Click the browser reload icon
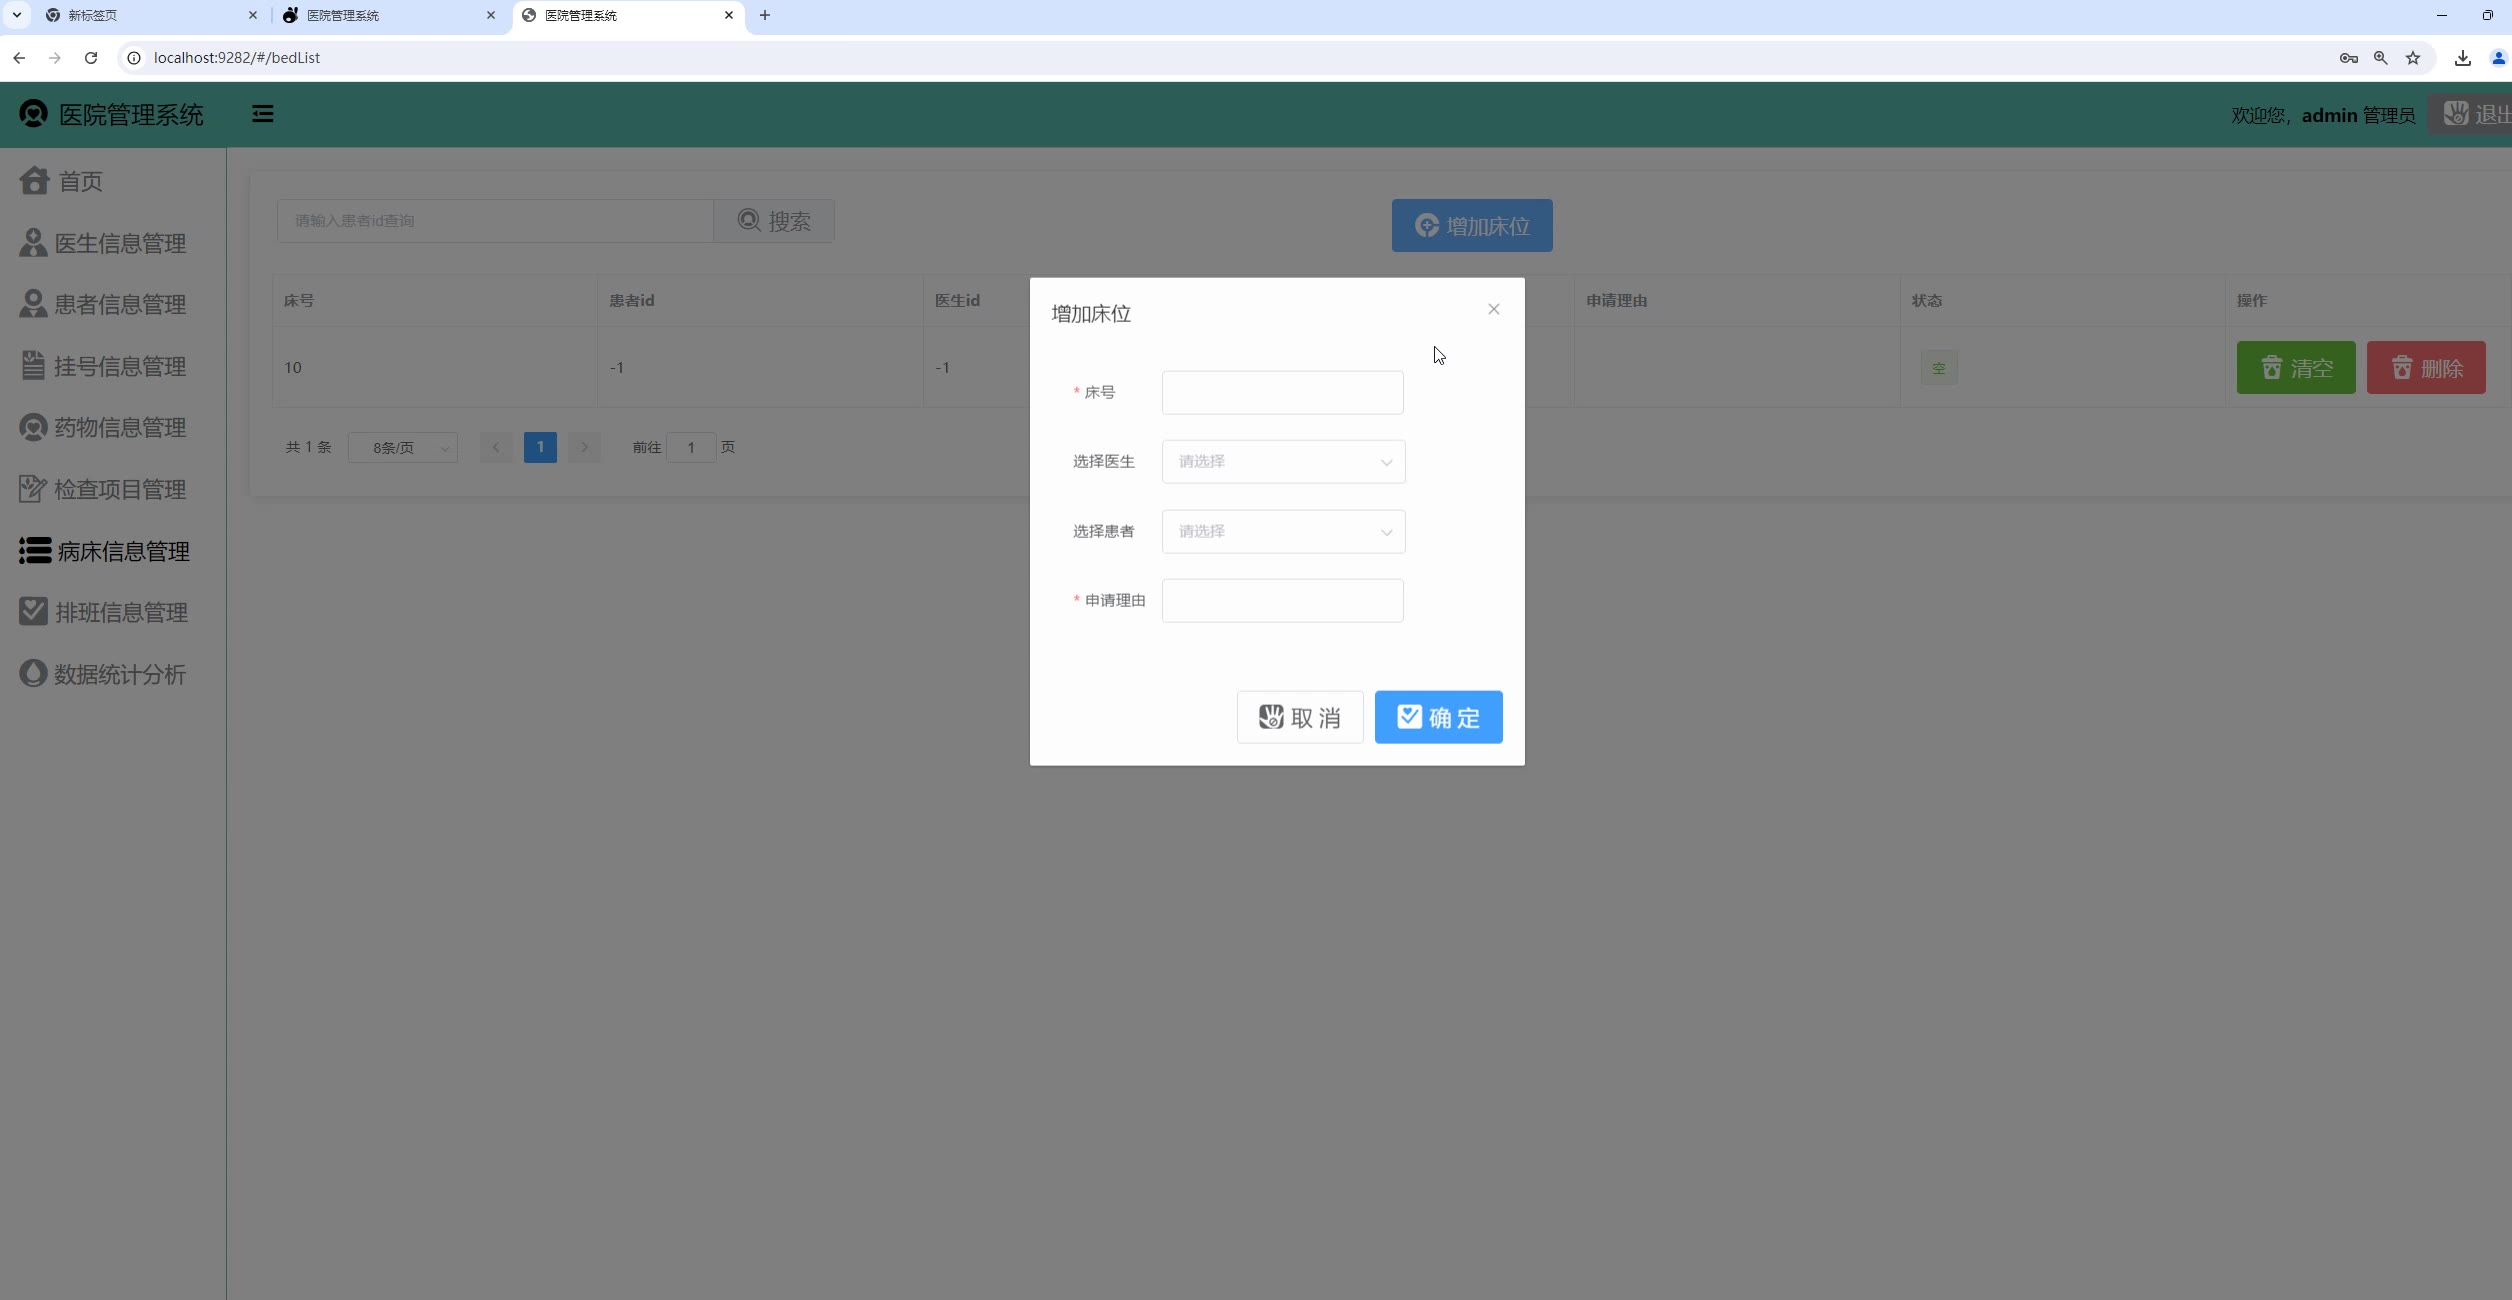The height and width of the screenshot is (1300, 2512). tap(91, 58)
